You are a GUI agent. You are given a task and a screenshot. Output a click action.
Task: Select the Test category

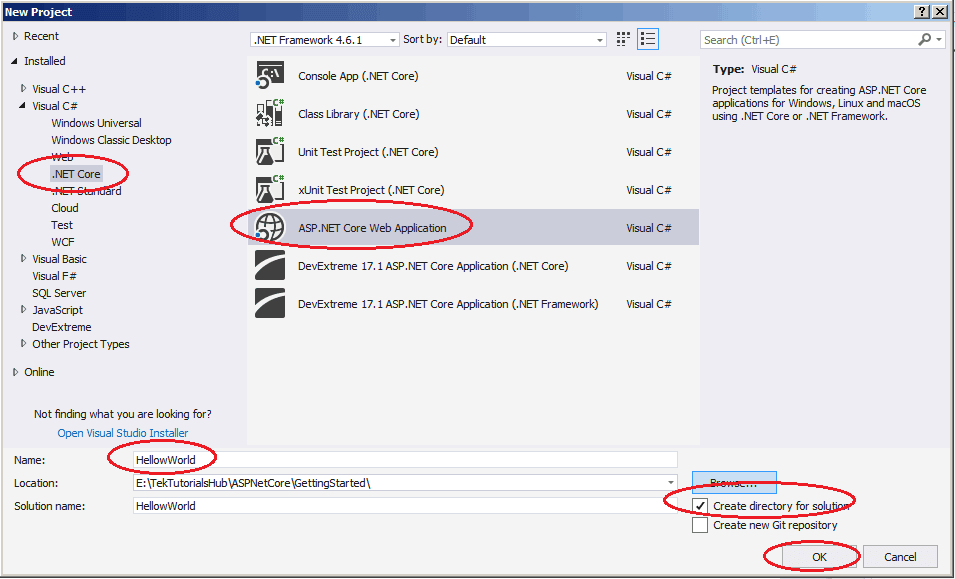click(62, 225)
